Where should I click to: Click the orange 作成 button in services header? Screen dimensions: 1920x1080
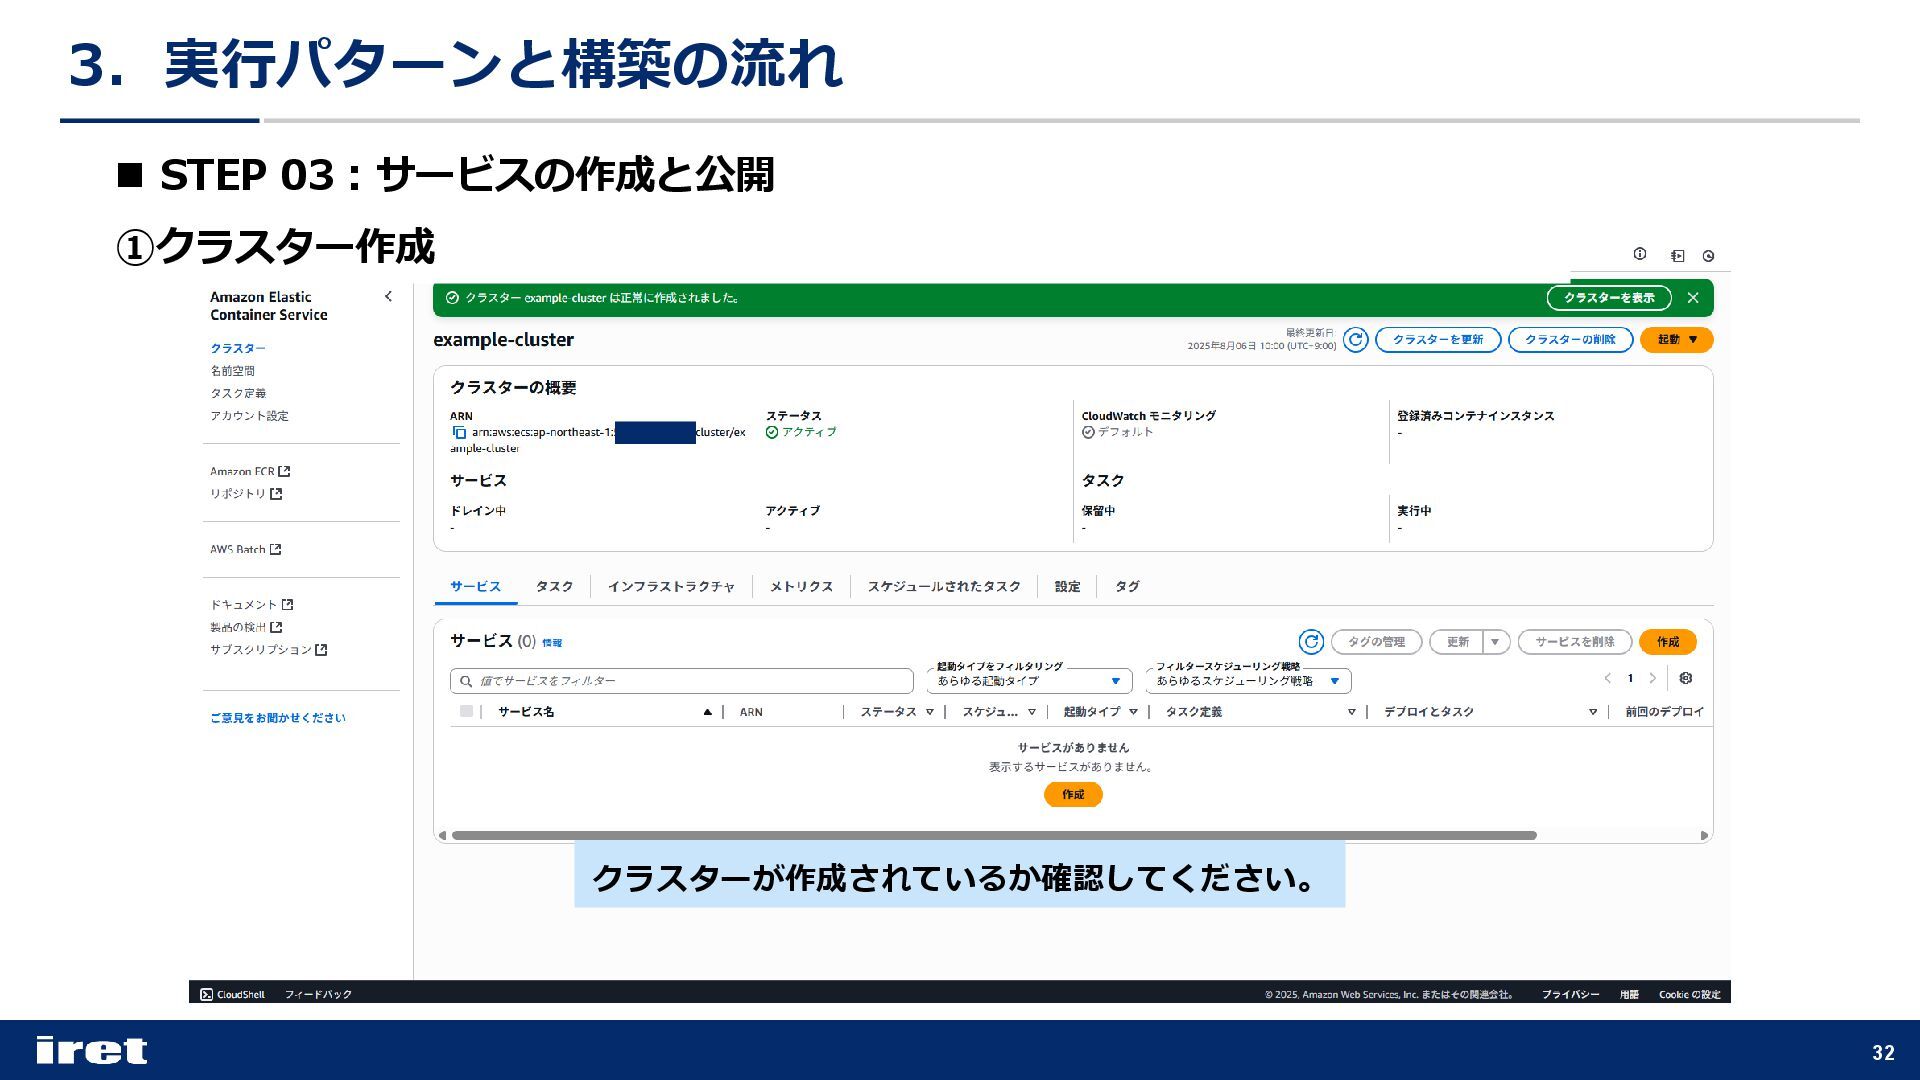click(1668, 642)
